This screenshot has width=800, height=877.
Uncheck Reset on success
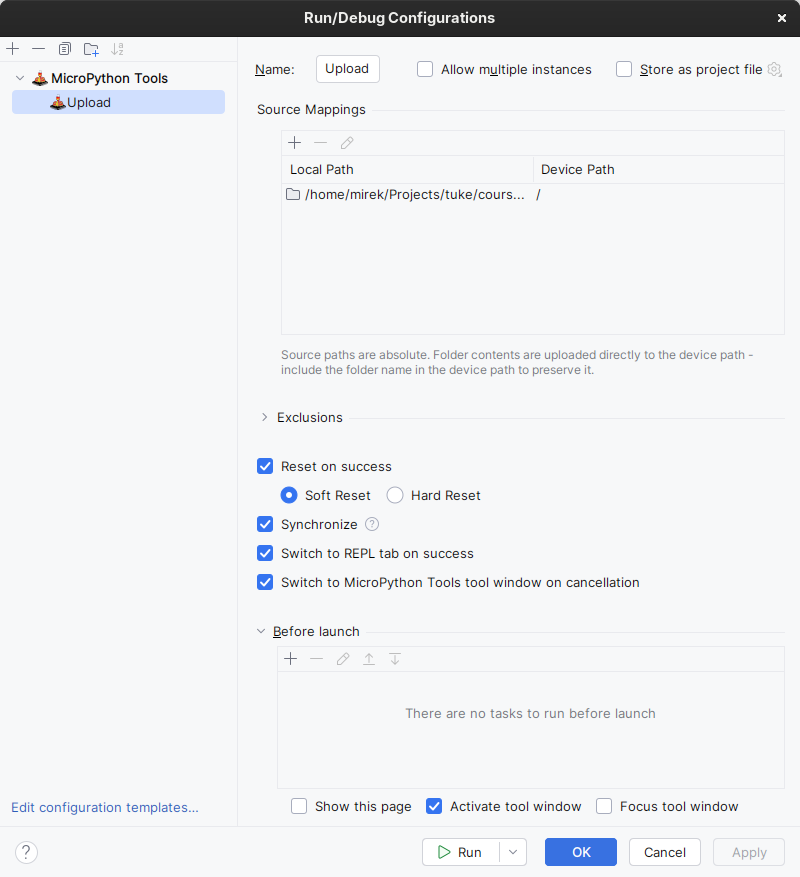point(265,466)
